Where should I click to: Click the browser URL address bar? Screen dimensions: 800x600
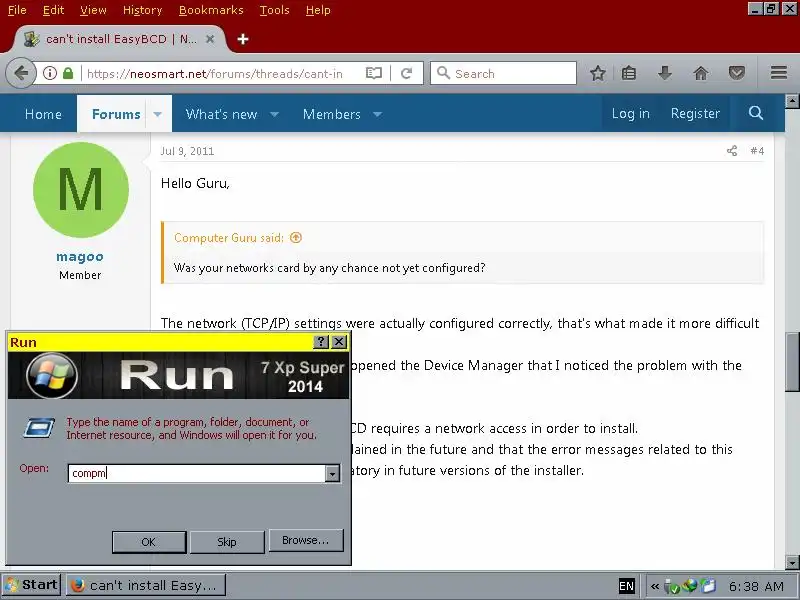coord(214,73)
